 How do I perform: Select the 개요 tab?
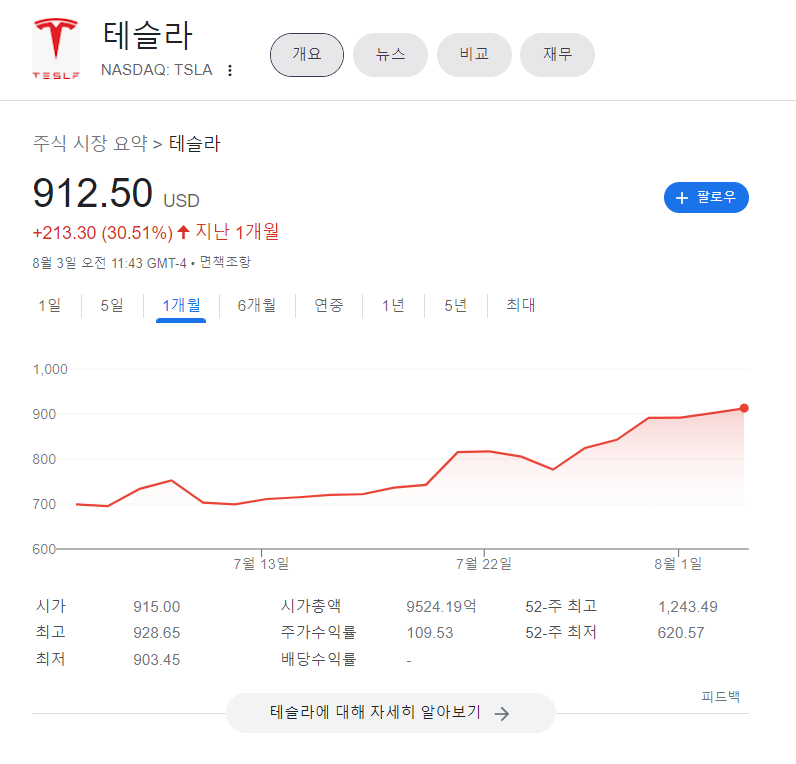307,55
